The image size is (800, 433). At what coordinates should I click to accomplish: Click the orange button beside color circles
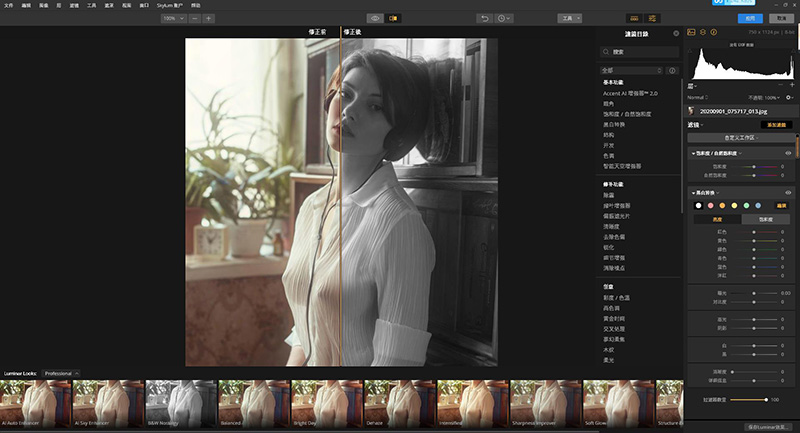pyautogui.click(x=781, y=206)
